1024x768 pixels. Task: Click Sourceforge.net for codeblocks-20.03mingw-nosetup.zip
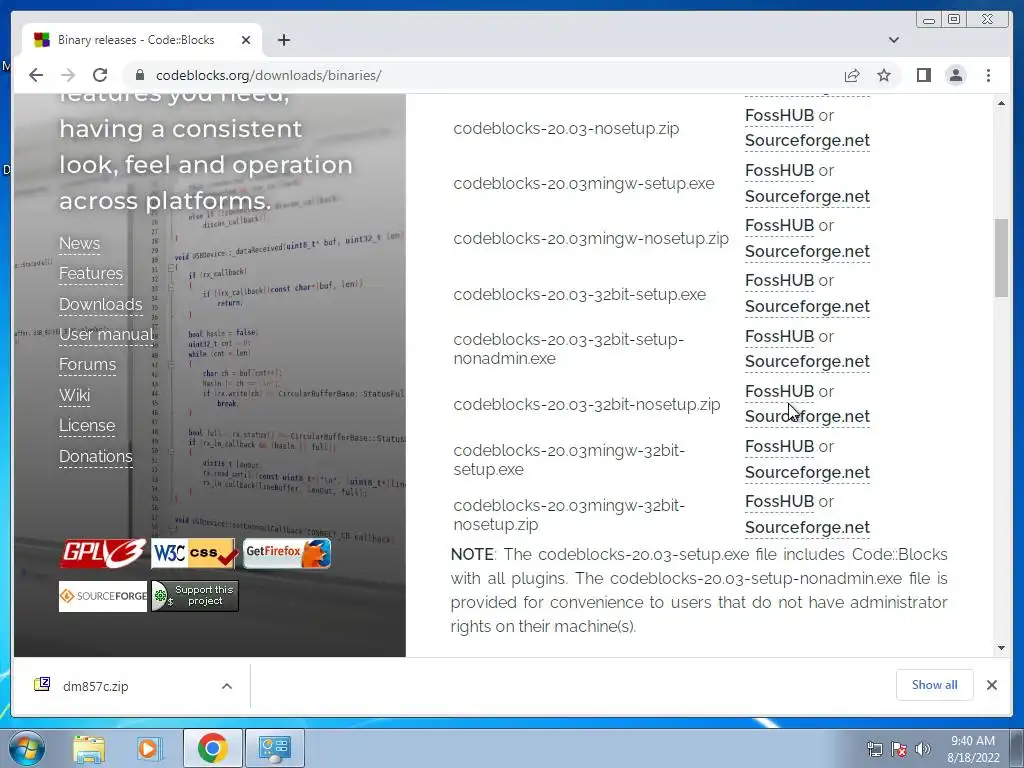point(807,251)
